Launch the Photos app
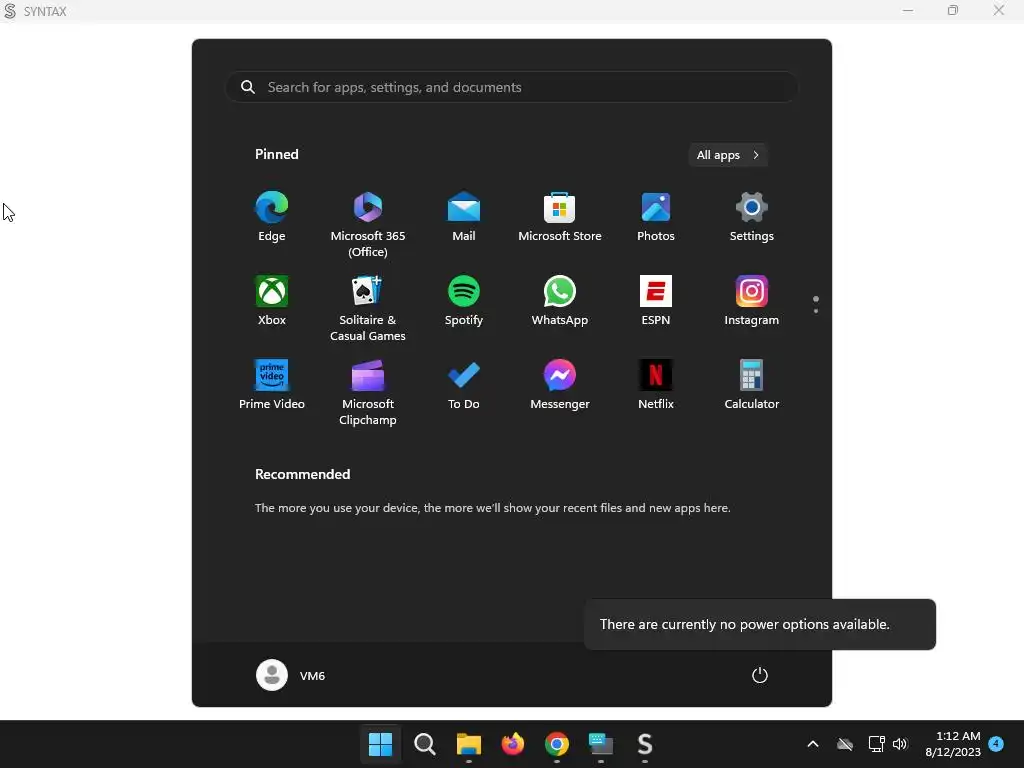Screen dimensions: 1024x768 tap(656, 217)
